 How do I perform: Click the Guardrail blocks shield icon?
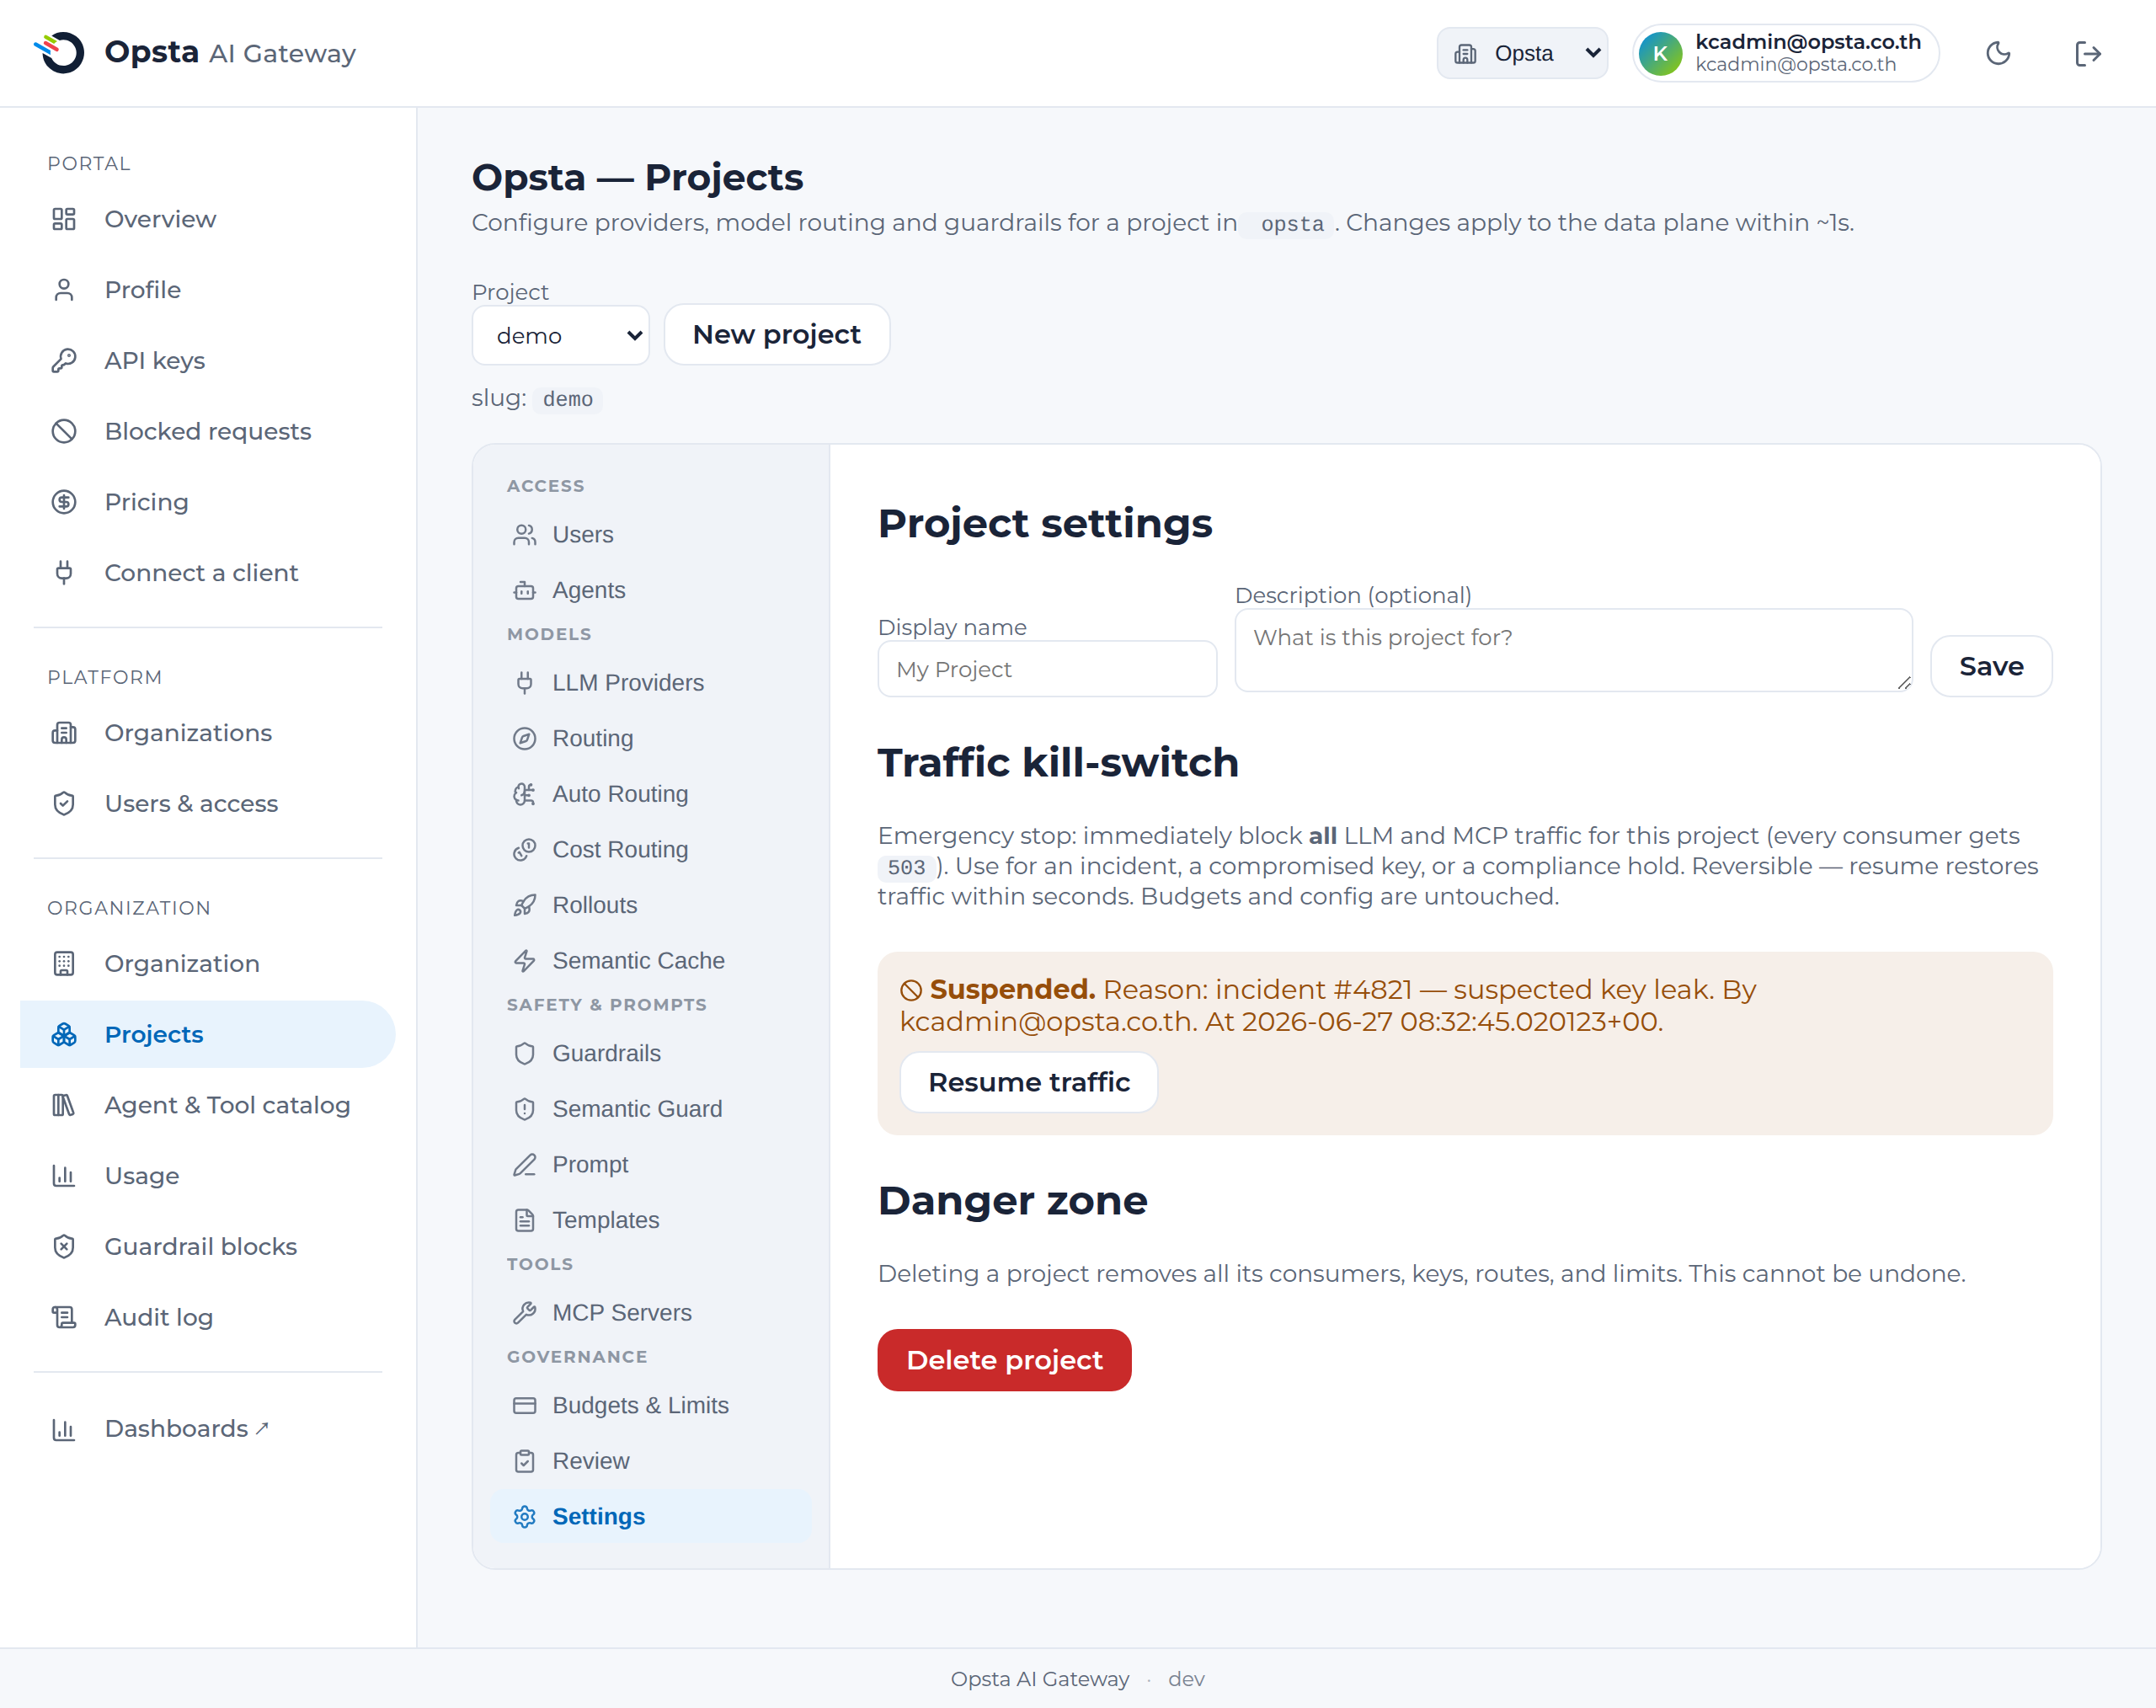pyautogui.click(x=64, y=1246)
